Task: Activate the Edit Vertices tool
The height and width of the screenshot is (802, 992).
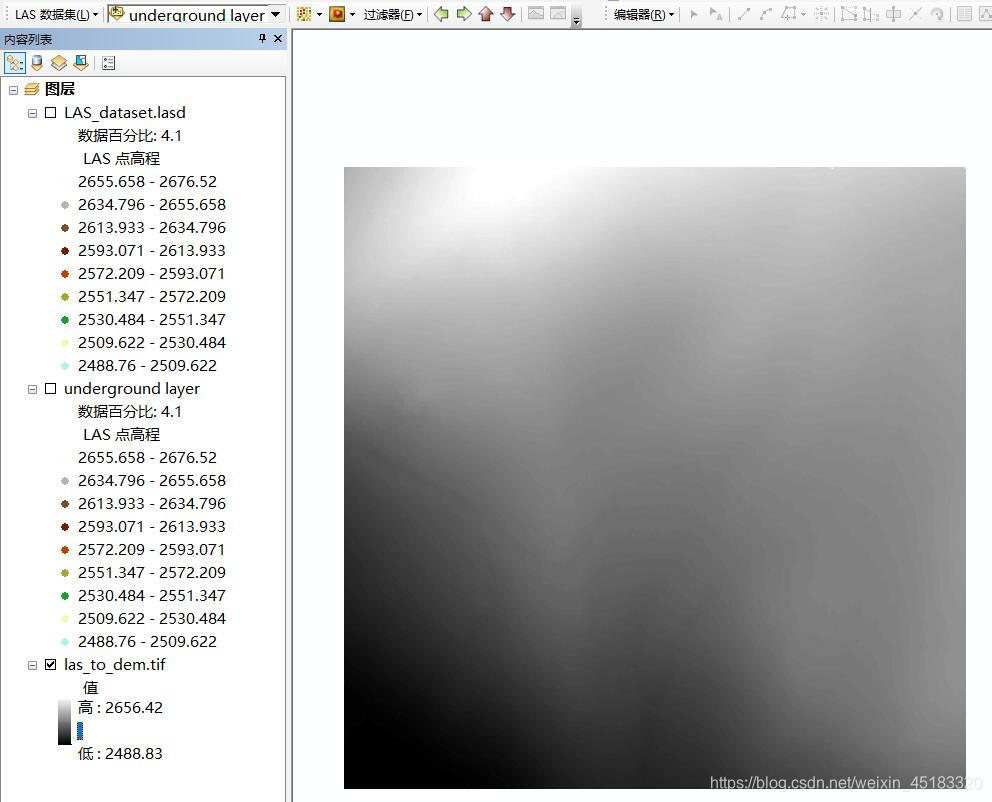Action: pyautogui.click(x=849, y=14)
